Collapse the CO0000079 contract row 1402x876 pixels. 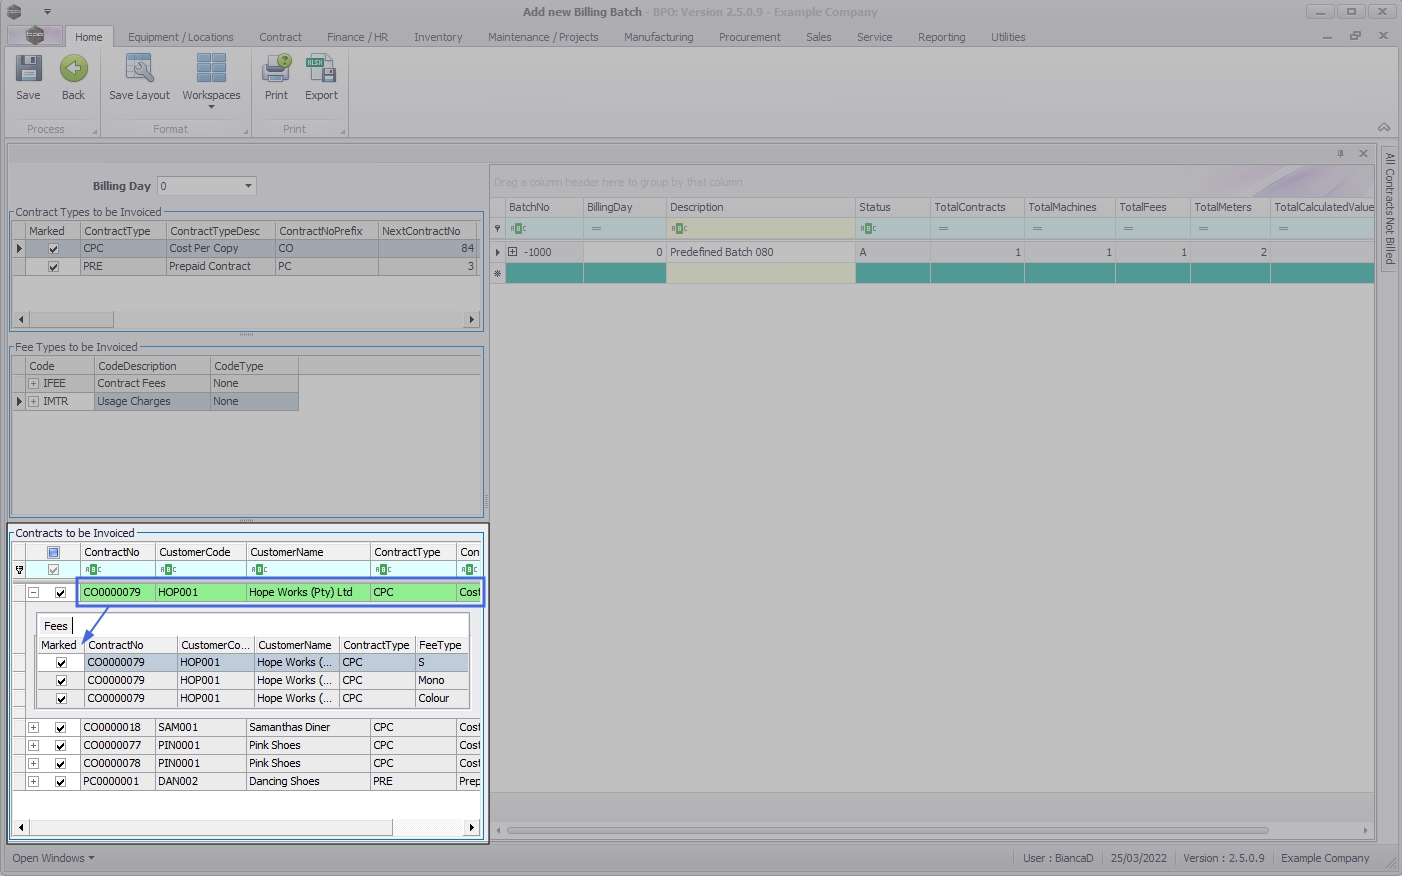coord(34,593)
